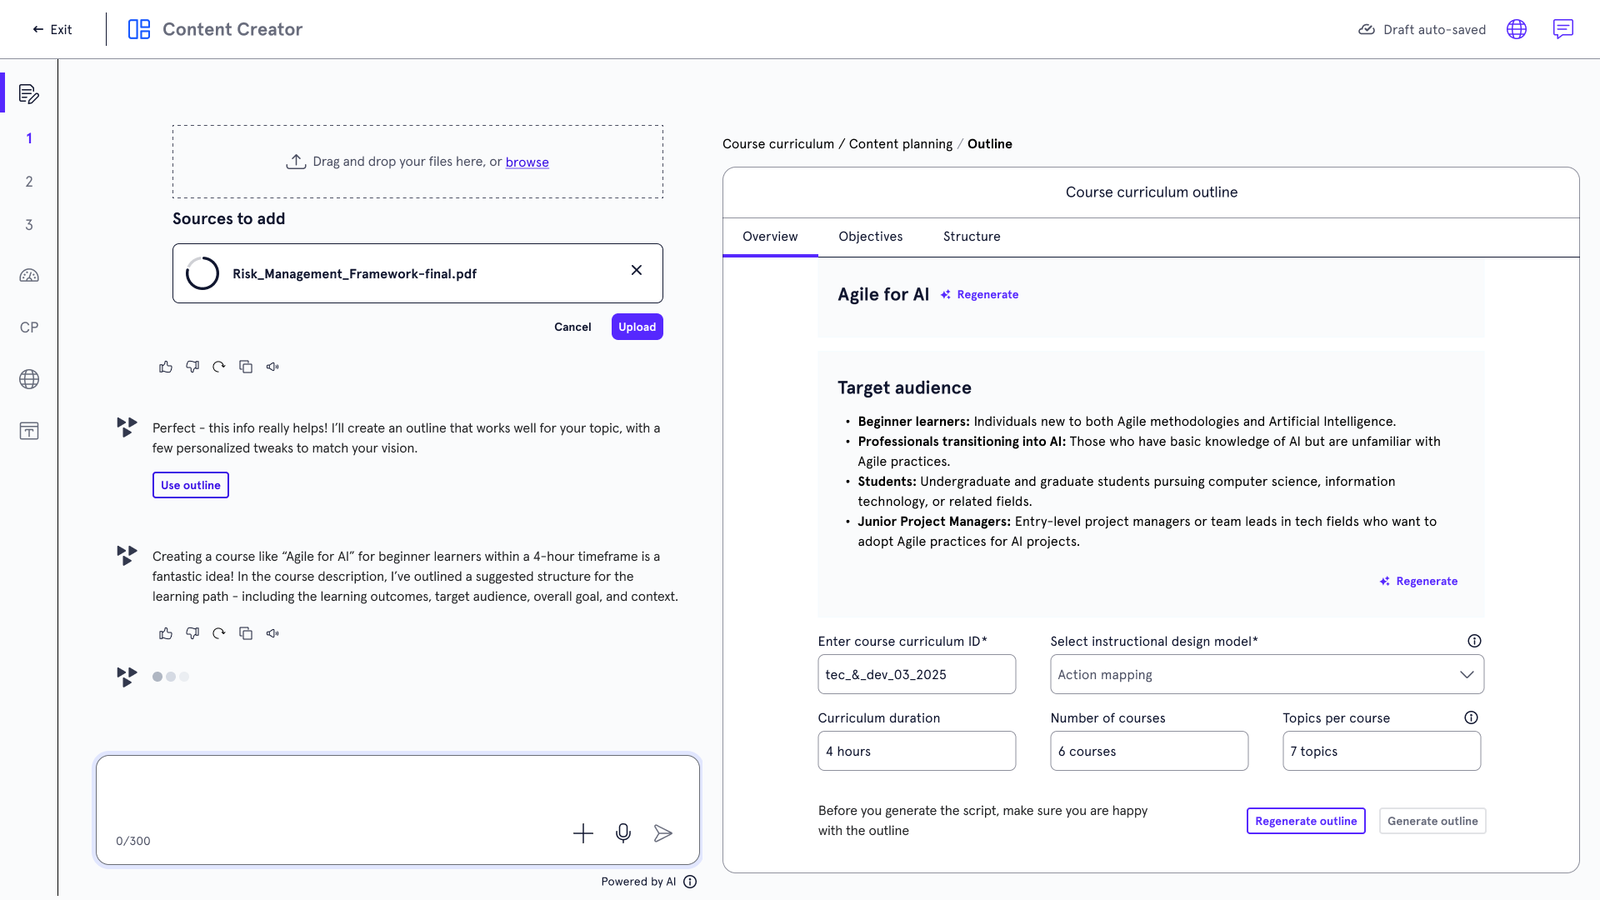This screenshot has height=900, width=1600.
Task: Click the microphone icon in the chat input
Action: tap(623, 833)
